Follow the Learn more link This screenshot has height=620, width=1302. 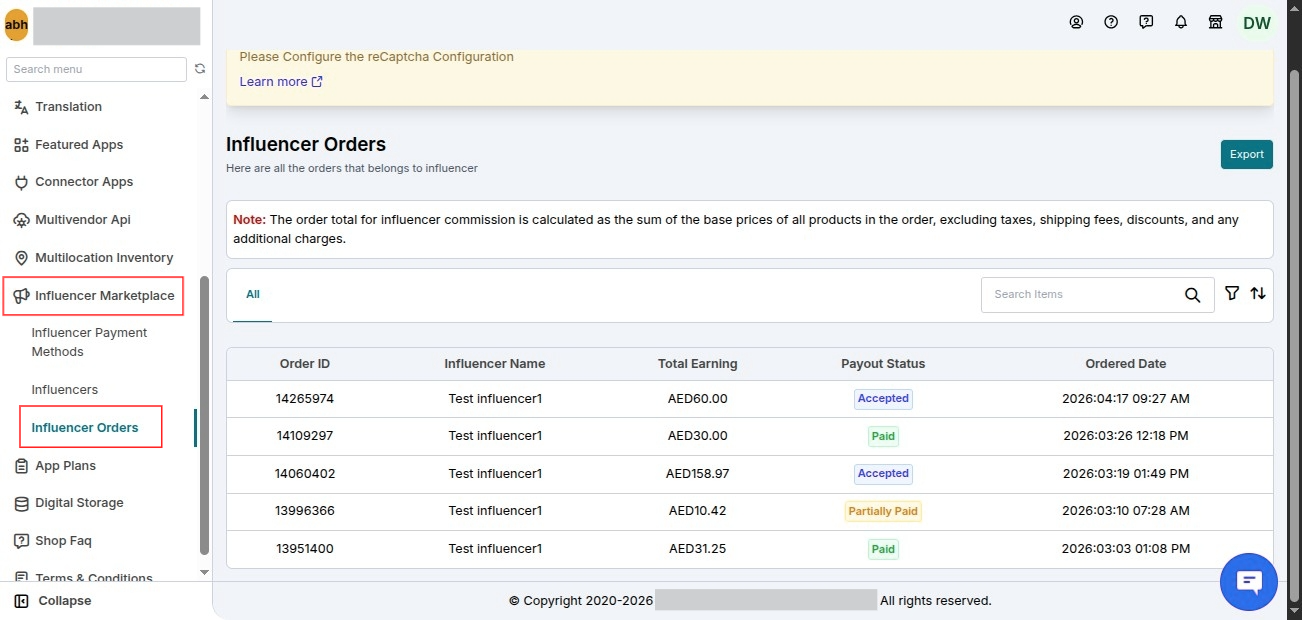click(281, 82)
